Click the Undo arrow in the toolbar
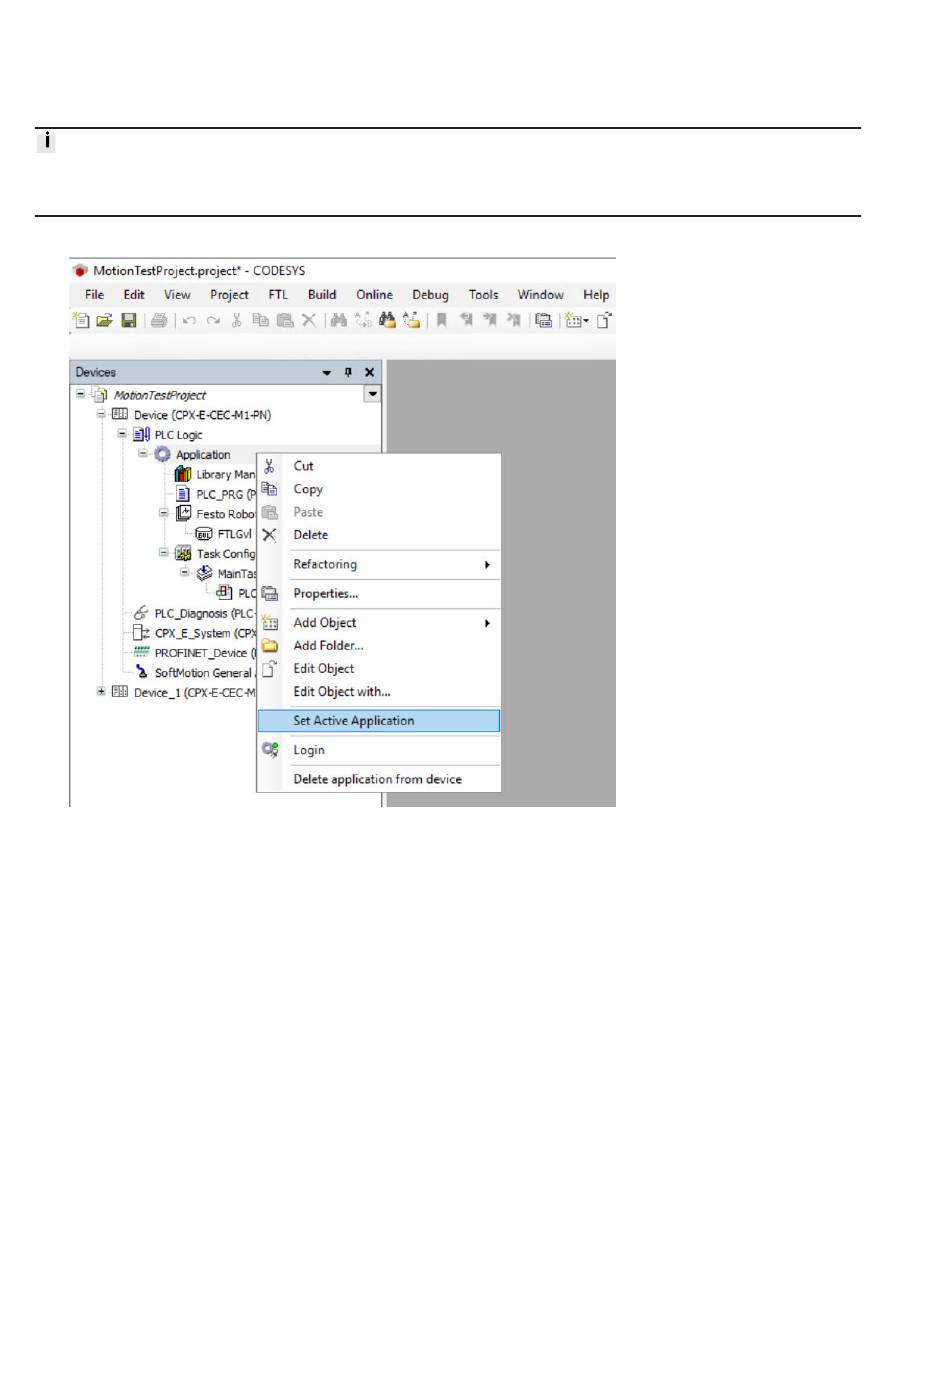The width and height of the screenshot is (950, 1374). point(189,321)
